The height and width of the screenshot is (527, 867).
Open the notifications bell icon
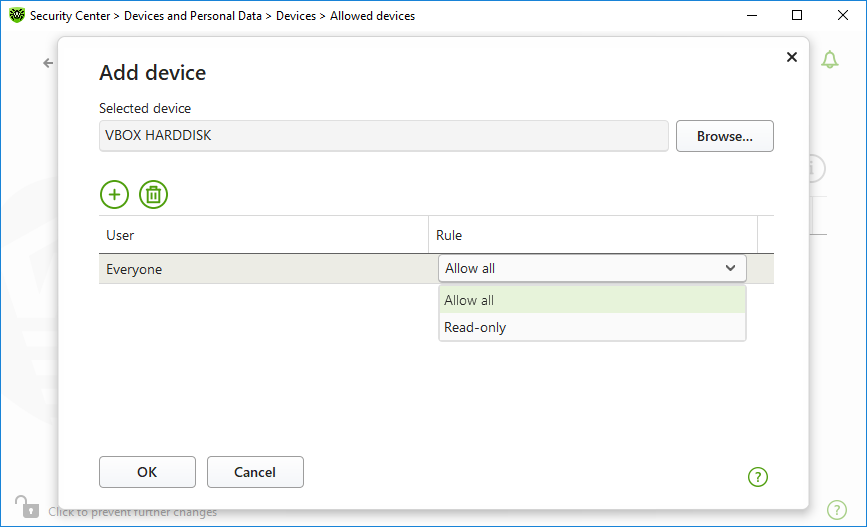tap(829, 59)
